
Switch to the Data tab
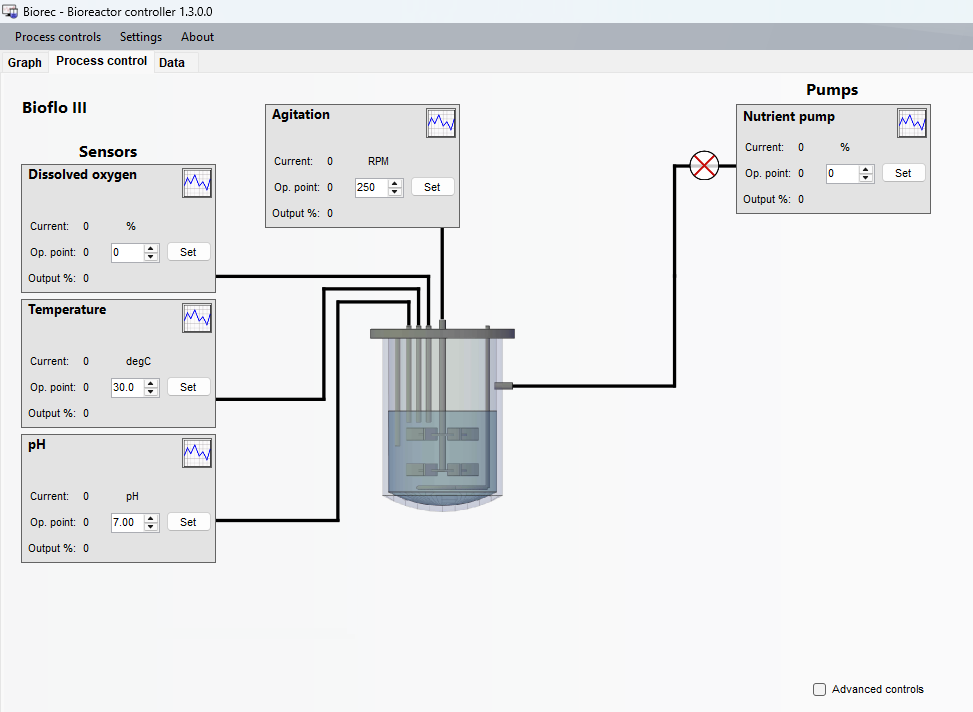(x=172, y=63)
